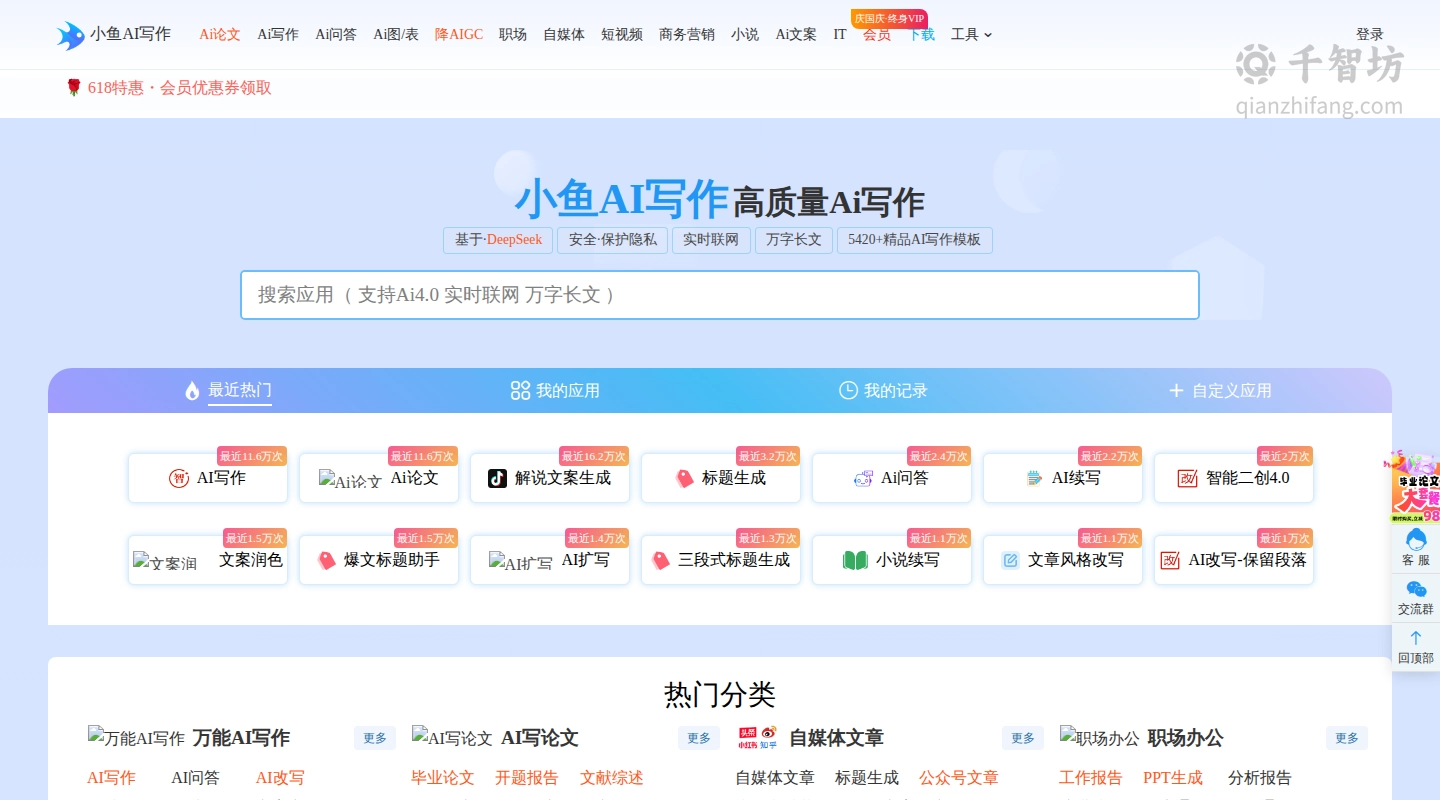Viewport: 1440px width, 800px height.
Task: Click the TikTok icon on 解说文案生成 card
Action: click(497, 478)
